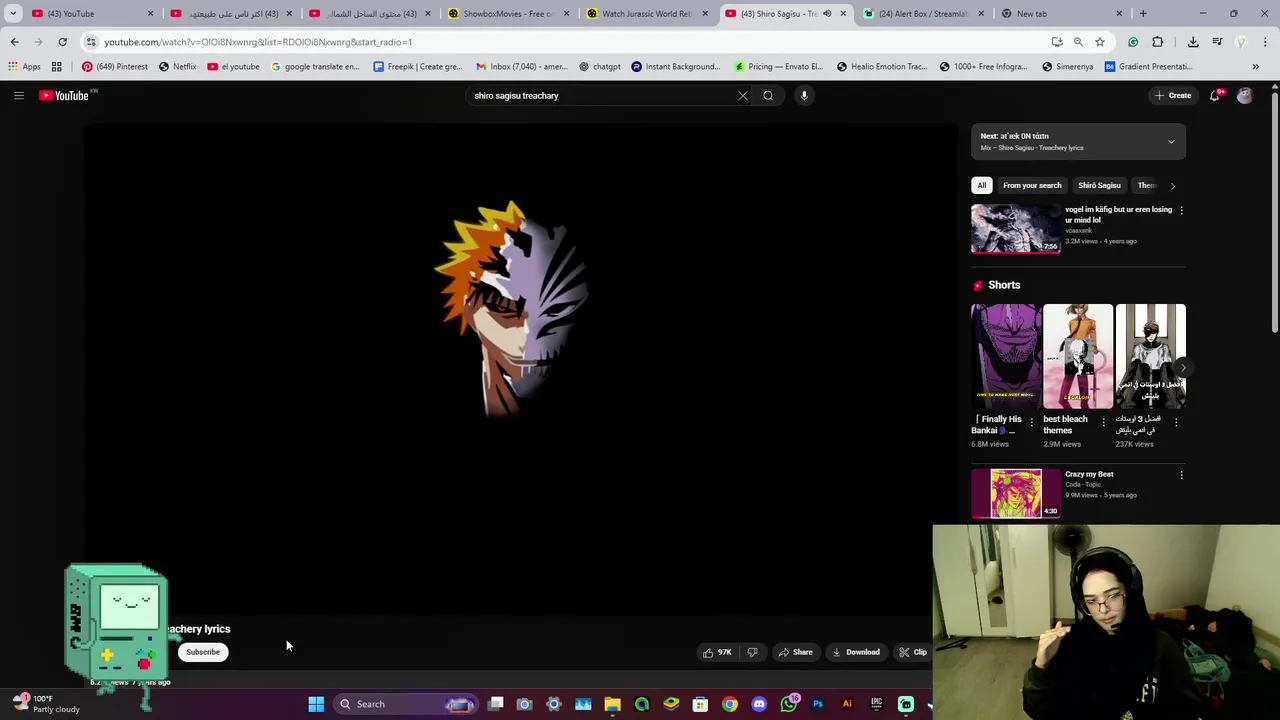This screenshot has width=1280, height=720.
Task: Open more options for vogel im käfig video
Action: coord(1181,211)
